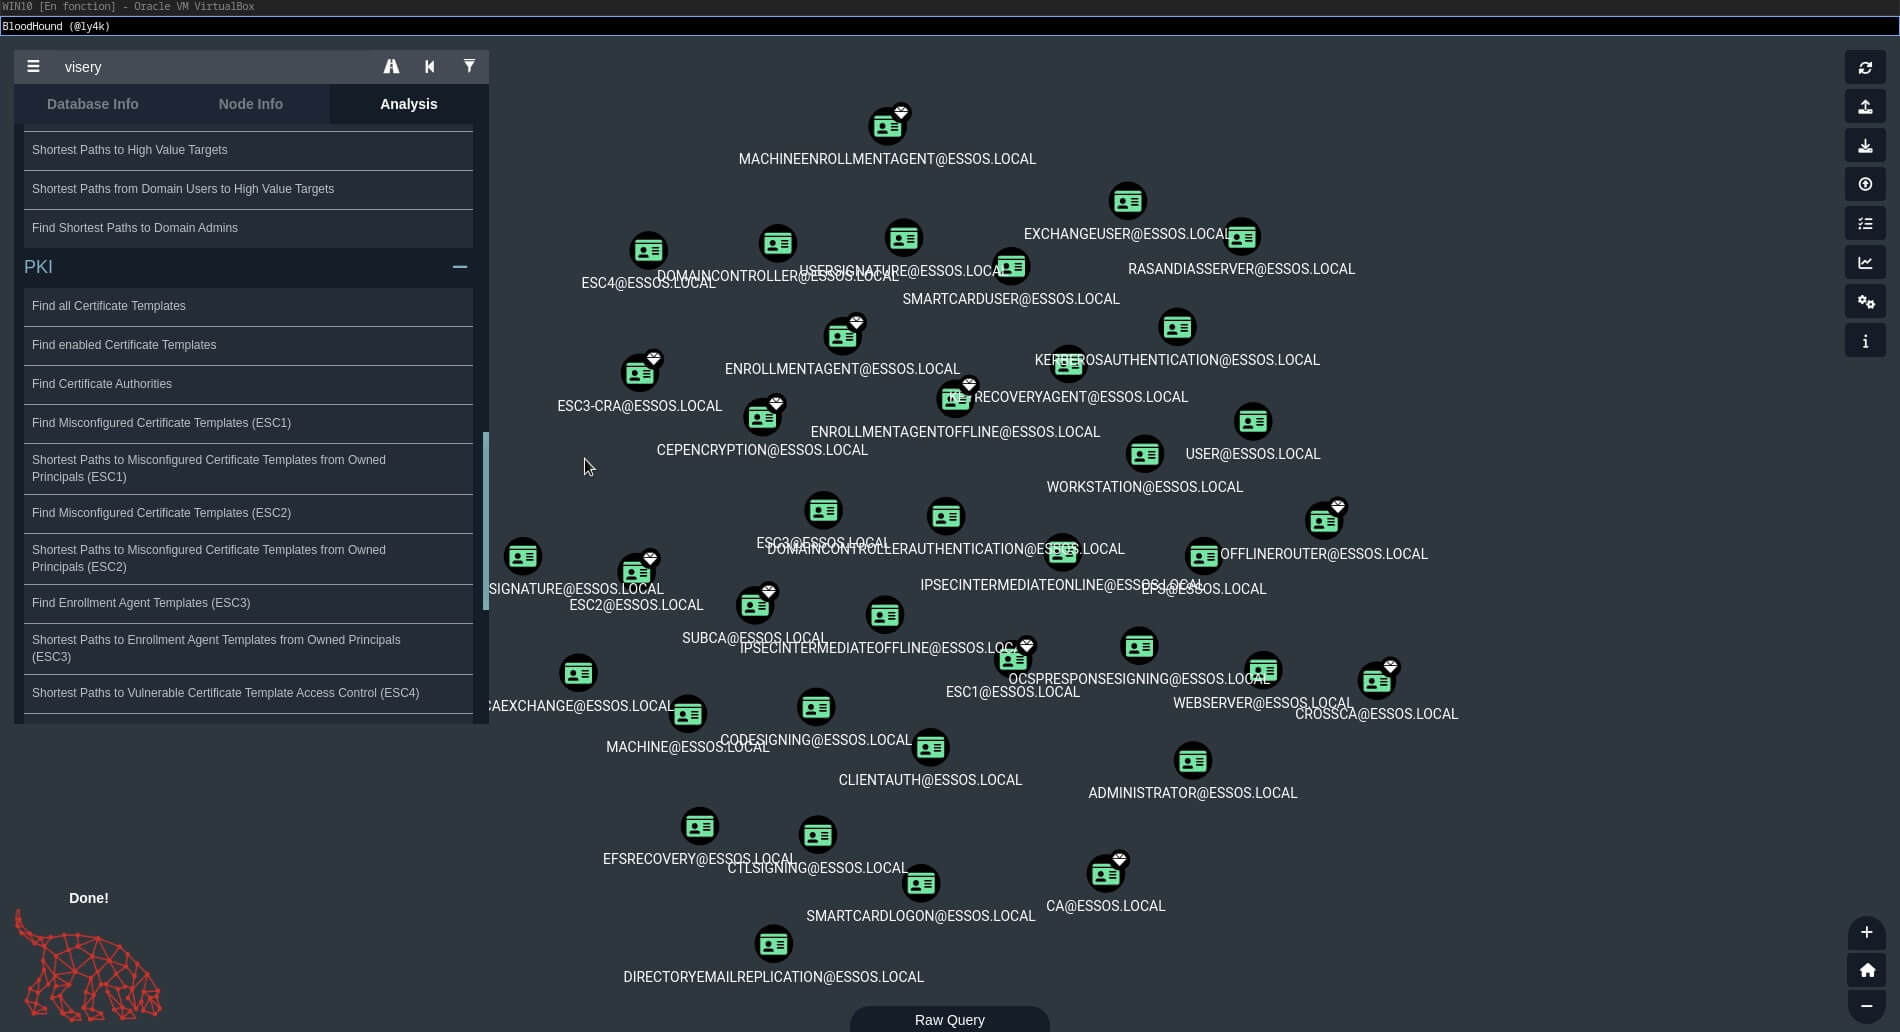This screenshot has height=1032, width=1900.
Task: Select the ESC4@ESSOS.LOCAL node icon
Action: [648, 250]
